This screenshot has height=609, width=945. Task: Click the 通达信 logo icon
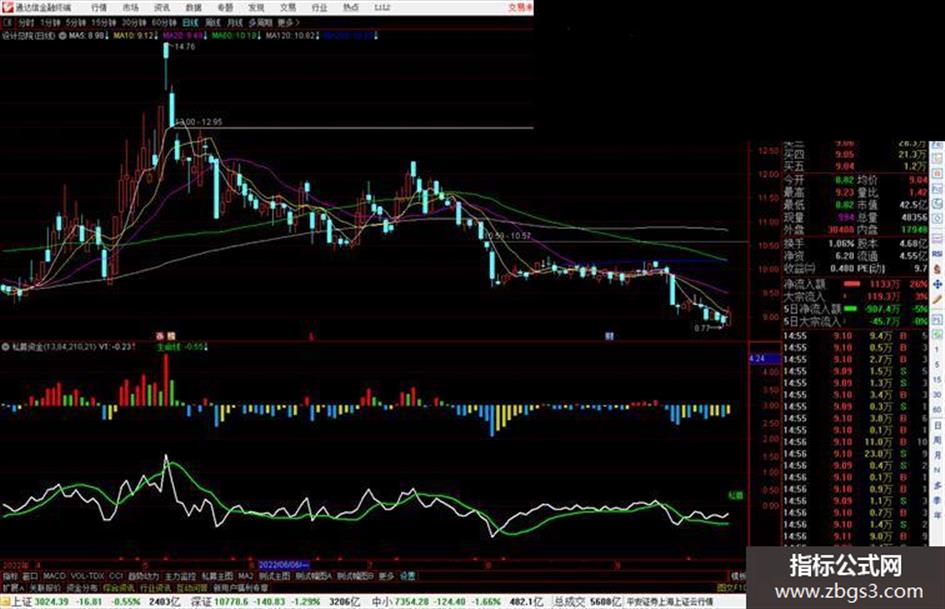8,7
